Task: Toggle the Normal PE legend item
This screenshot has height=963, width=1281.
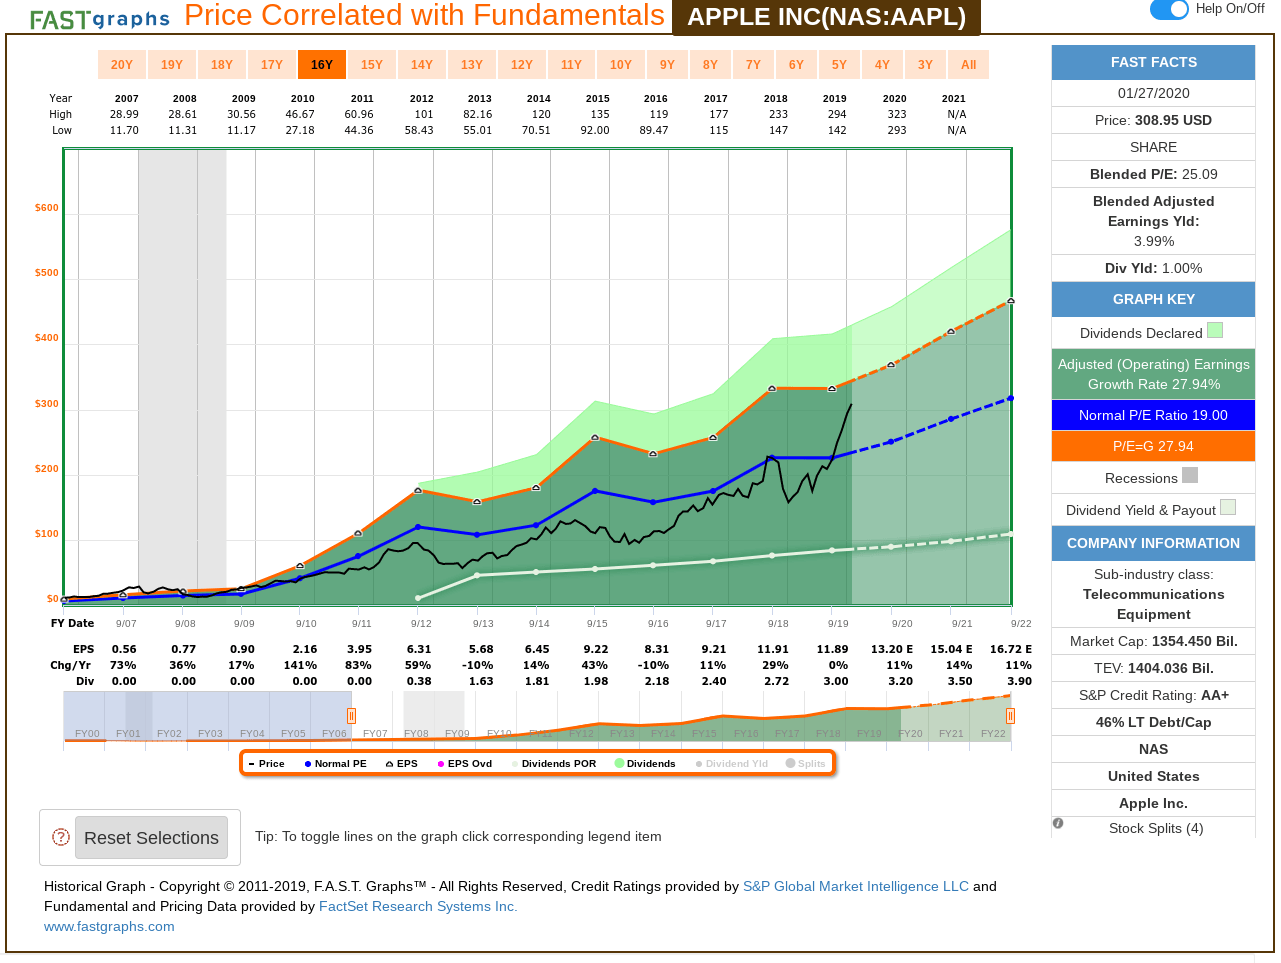Action: tap(336, 764)
